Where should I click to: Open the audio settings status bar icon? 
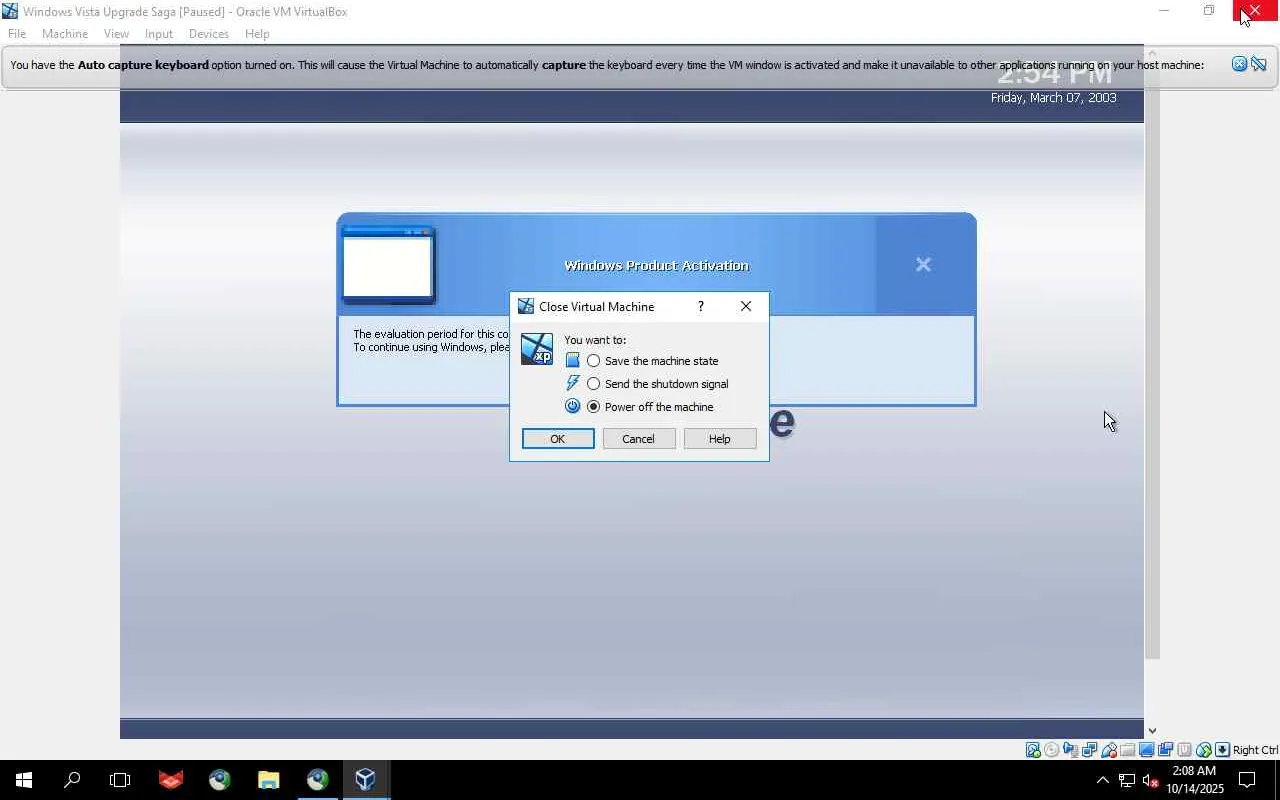point(1071,750)
